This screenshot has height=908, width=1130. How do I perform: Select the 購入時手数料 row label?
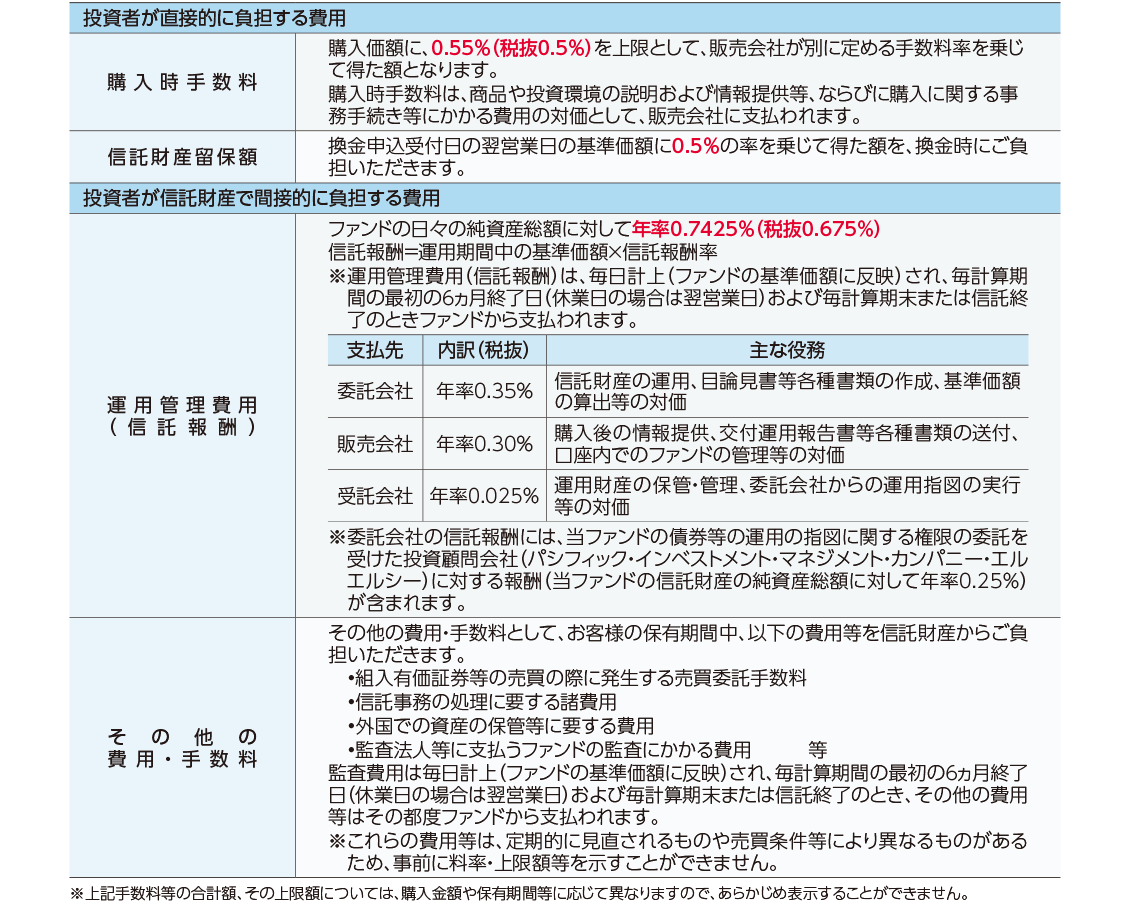pyautogui.click(x=182, y=83)
